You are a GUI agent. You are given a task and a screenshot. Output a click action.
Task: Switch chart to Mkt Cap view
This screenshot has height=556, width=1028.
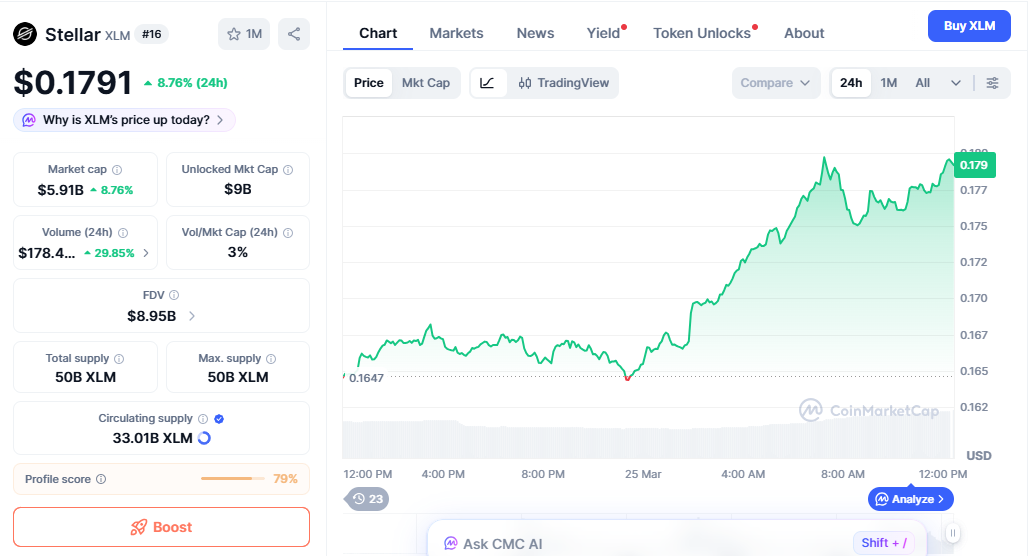pos(425,83)
